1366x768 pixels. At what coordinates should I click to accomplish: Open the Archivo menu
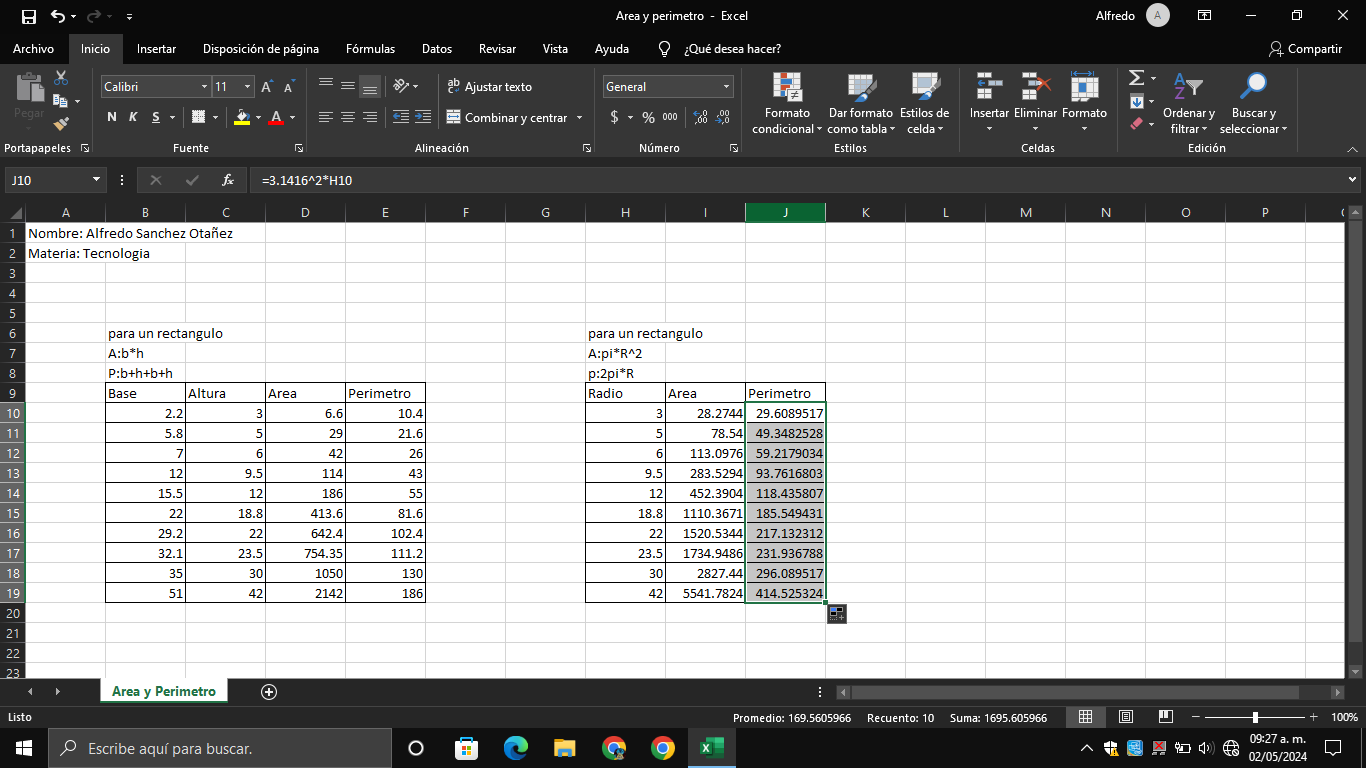pos(33,48)
